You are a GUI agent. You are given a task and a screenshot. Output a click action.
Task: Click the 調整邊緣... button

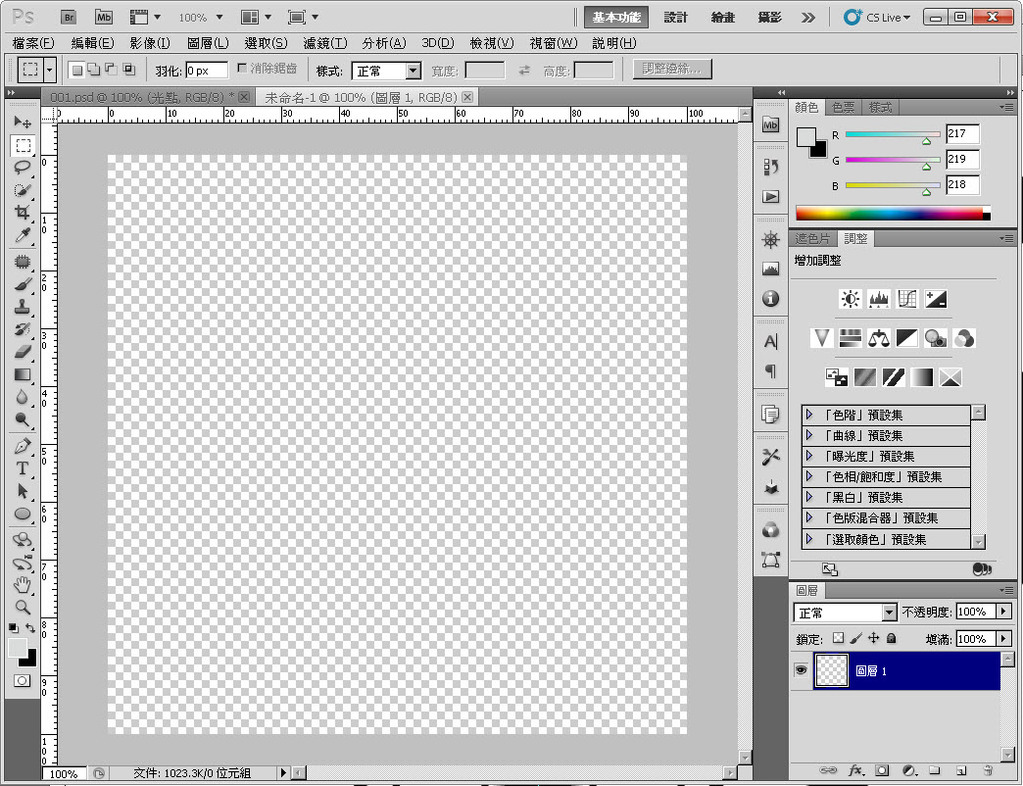(672, 69)
